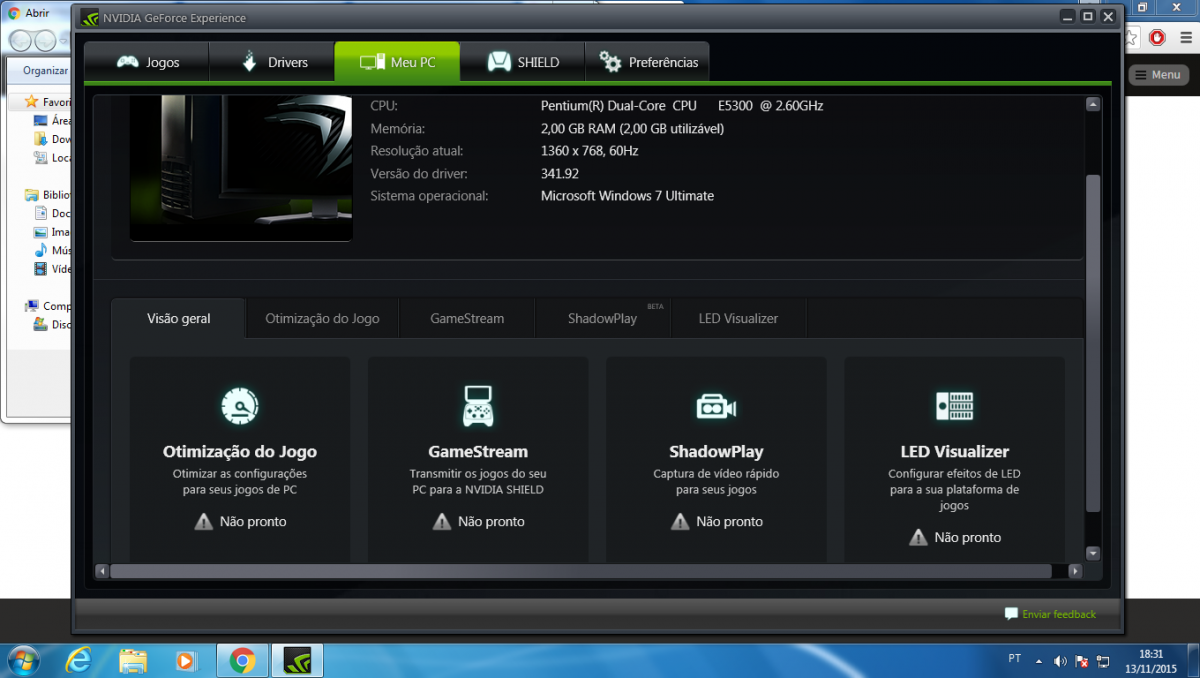This screenshot has width=1200, height=678.
Task: Click the horizontal scrollbar right arrow
Action: tap(1075, 571)
